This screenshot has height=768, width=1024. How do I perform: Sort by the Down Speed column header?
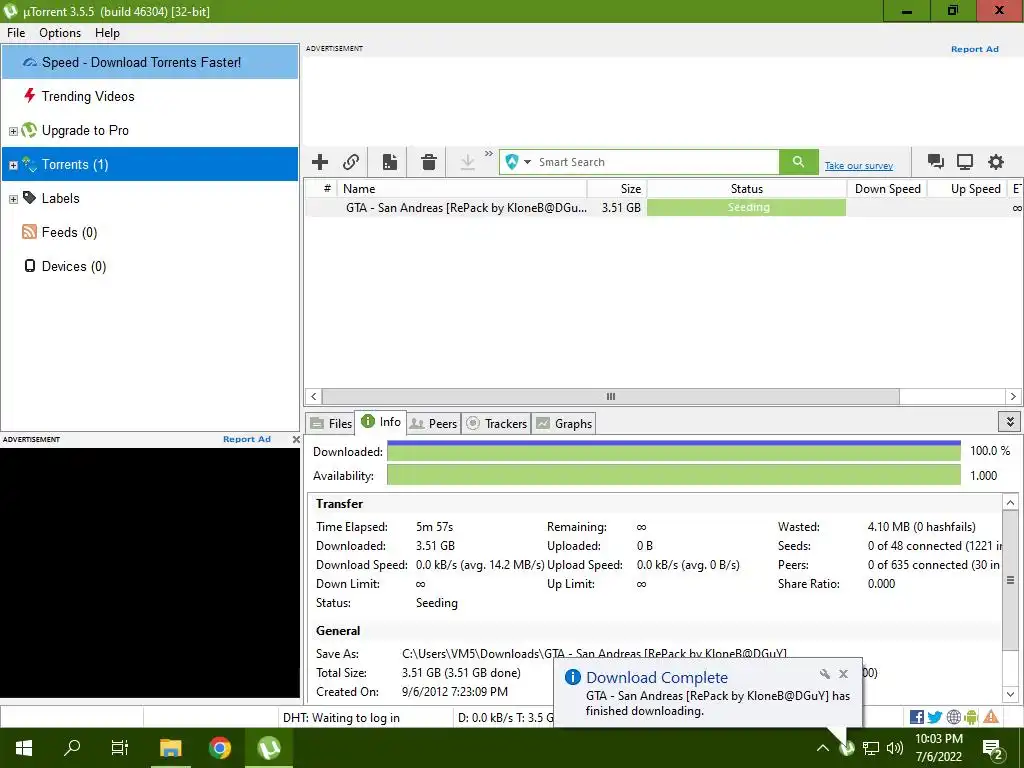pos(887,189)
